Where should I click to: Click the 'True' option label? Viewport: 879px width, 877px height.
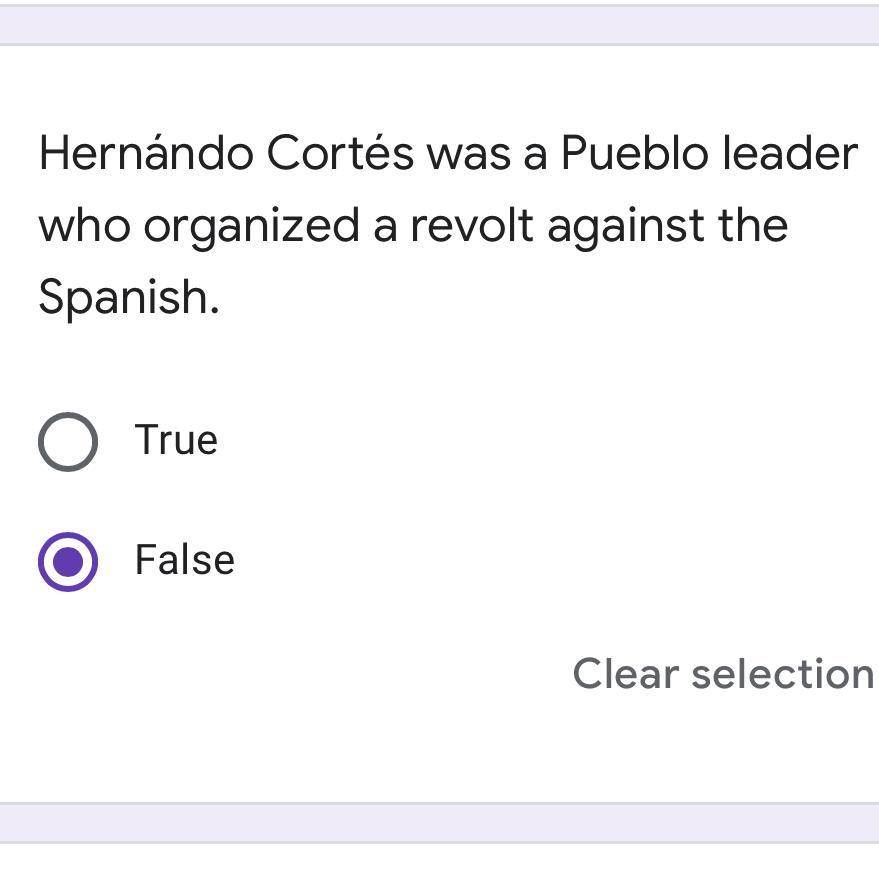point(176,440)
